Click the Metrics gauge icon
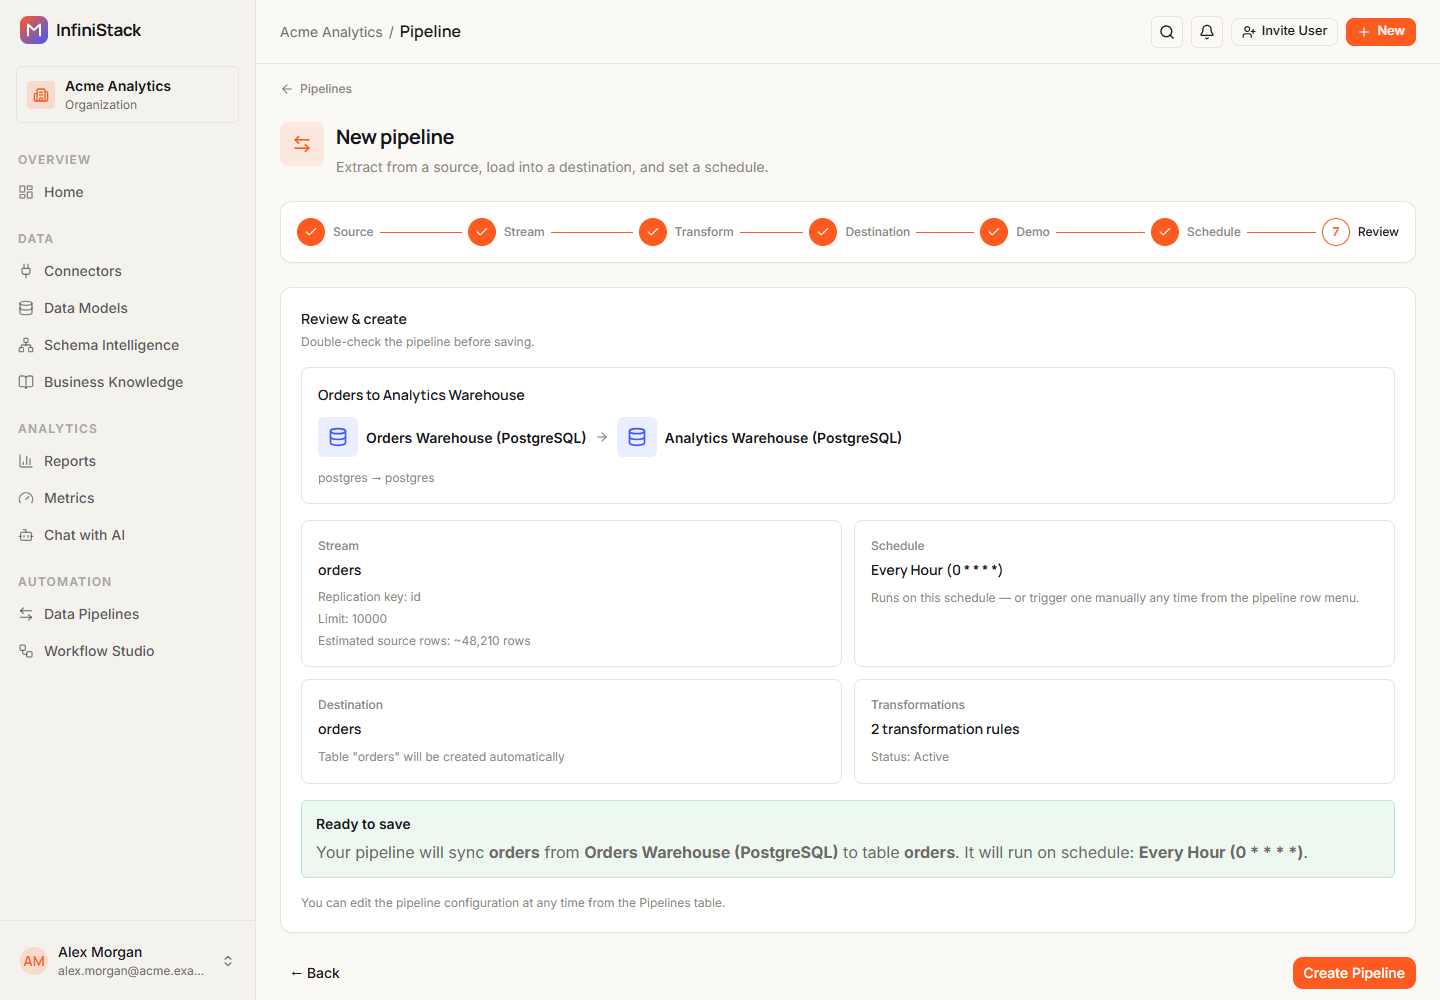 click(26, 498)
